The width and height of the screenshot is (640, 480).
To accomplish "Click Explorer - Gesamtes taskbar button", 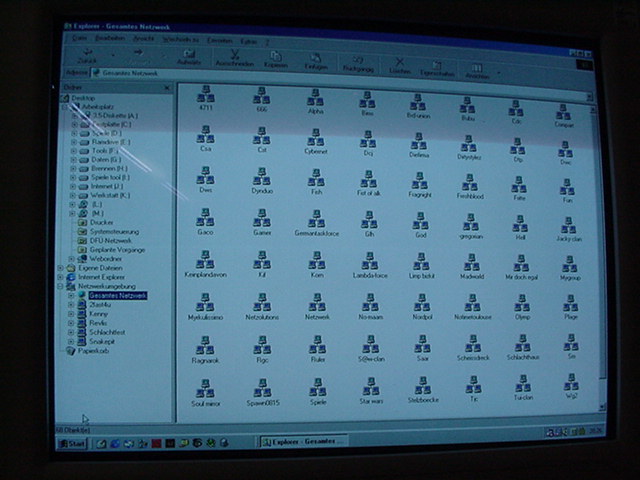I will 303,442.
